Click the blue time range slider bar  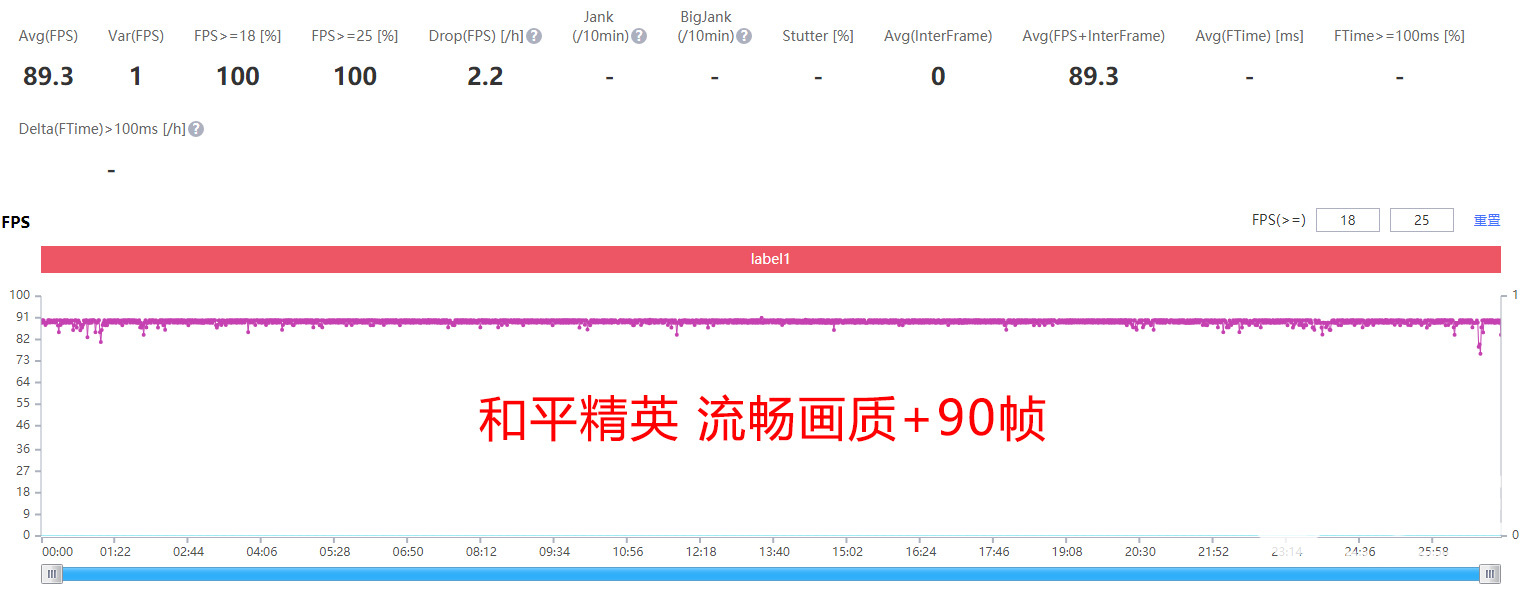771,574
